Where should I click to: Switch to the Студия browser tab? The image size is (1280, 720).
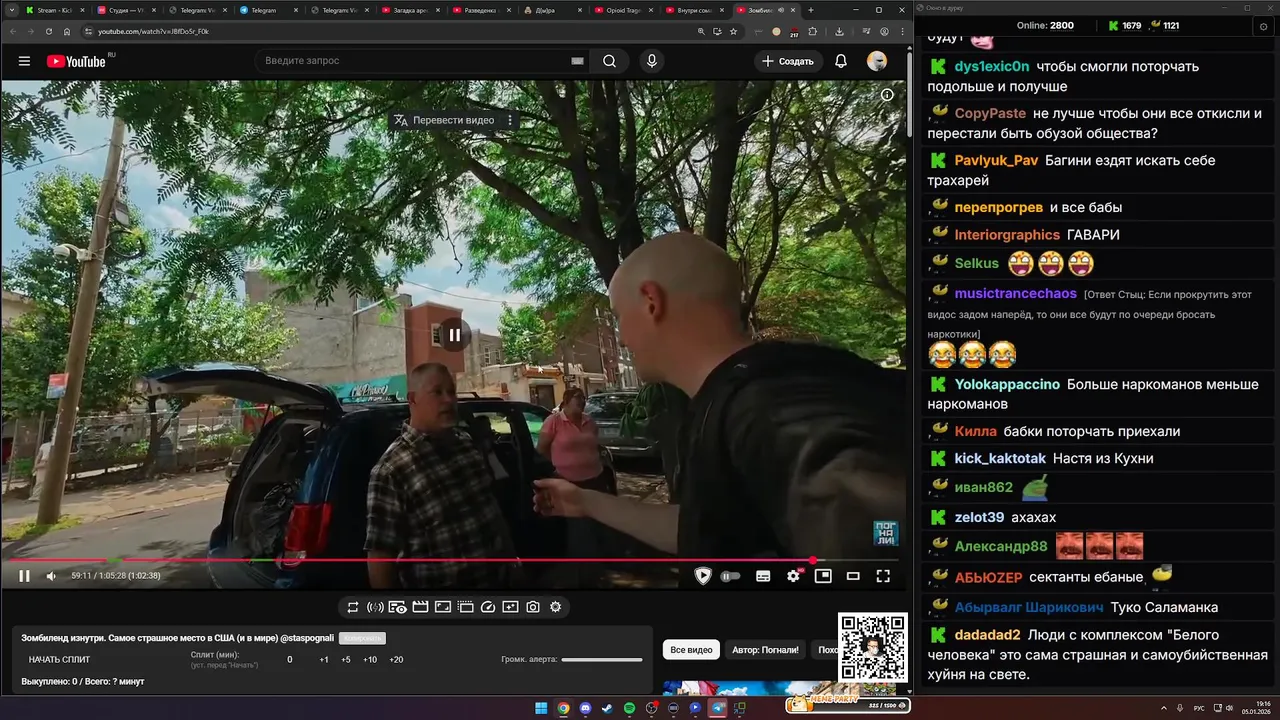pos(126,10)
